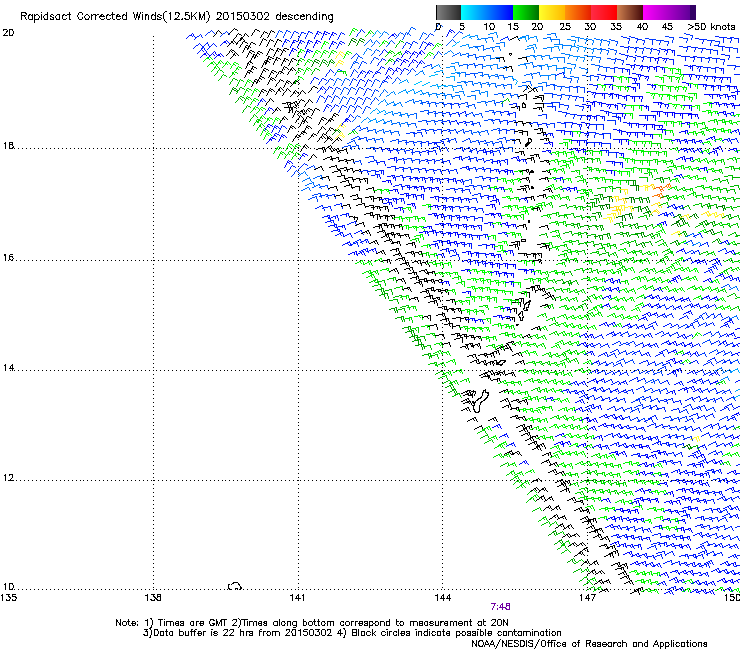The image size is (740, 650).
Task: Click latitude axis label '14'
Action: click(x=8, y=368)
